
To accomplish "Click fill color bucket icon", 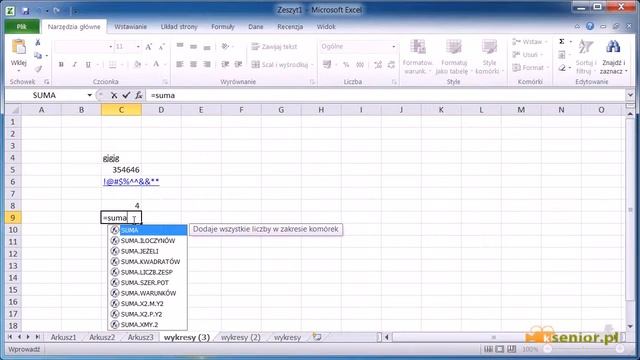I will point(138,64).
